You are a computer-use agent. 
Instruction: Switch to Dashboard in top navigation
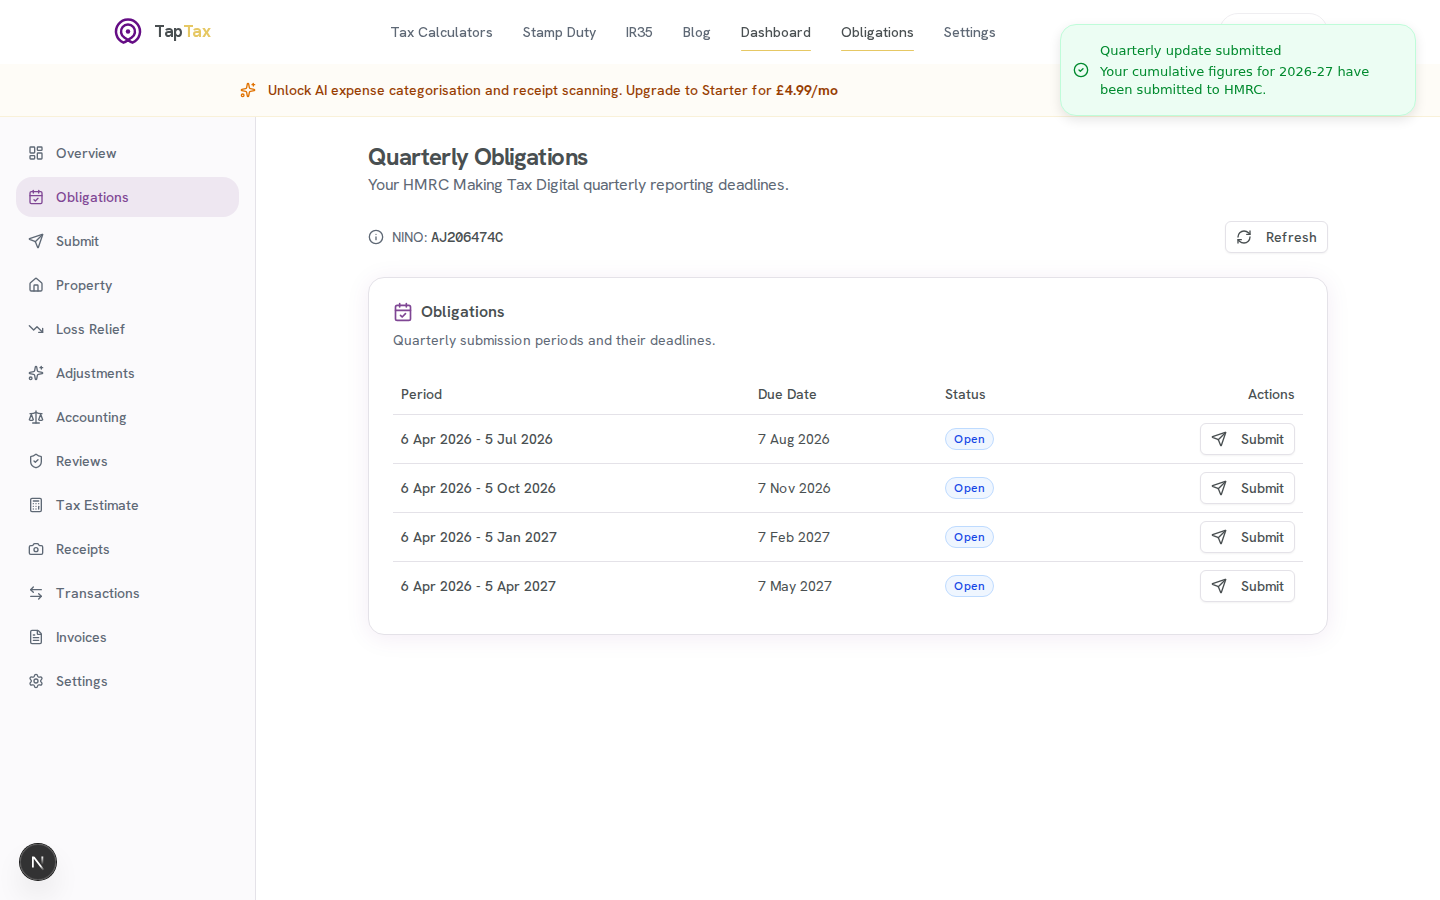775,32
